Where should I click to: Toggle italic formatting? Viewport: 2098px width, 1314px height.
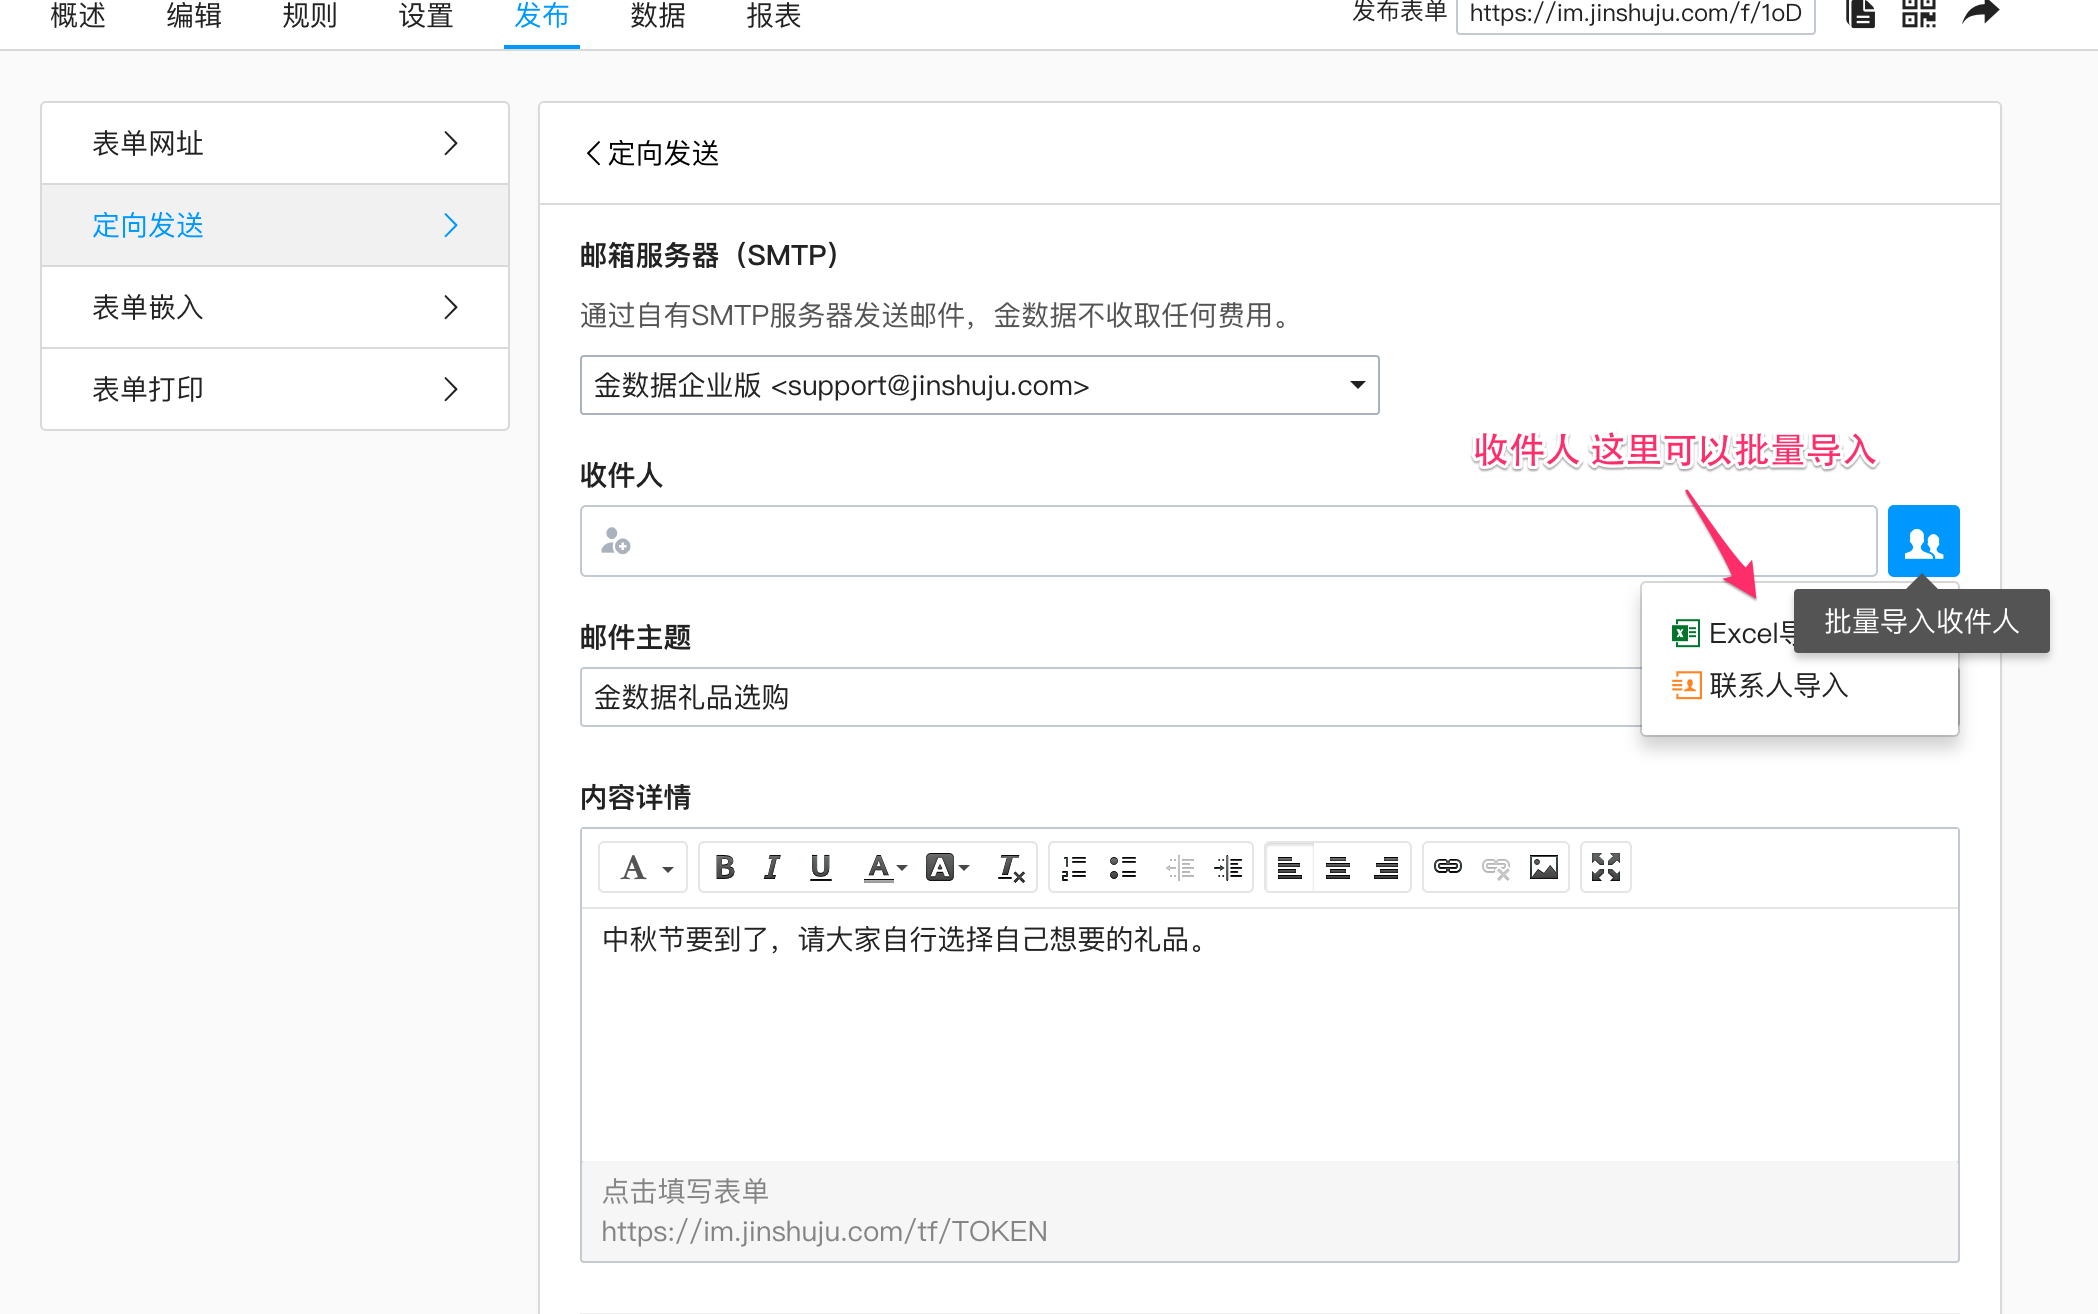[772, 867]
